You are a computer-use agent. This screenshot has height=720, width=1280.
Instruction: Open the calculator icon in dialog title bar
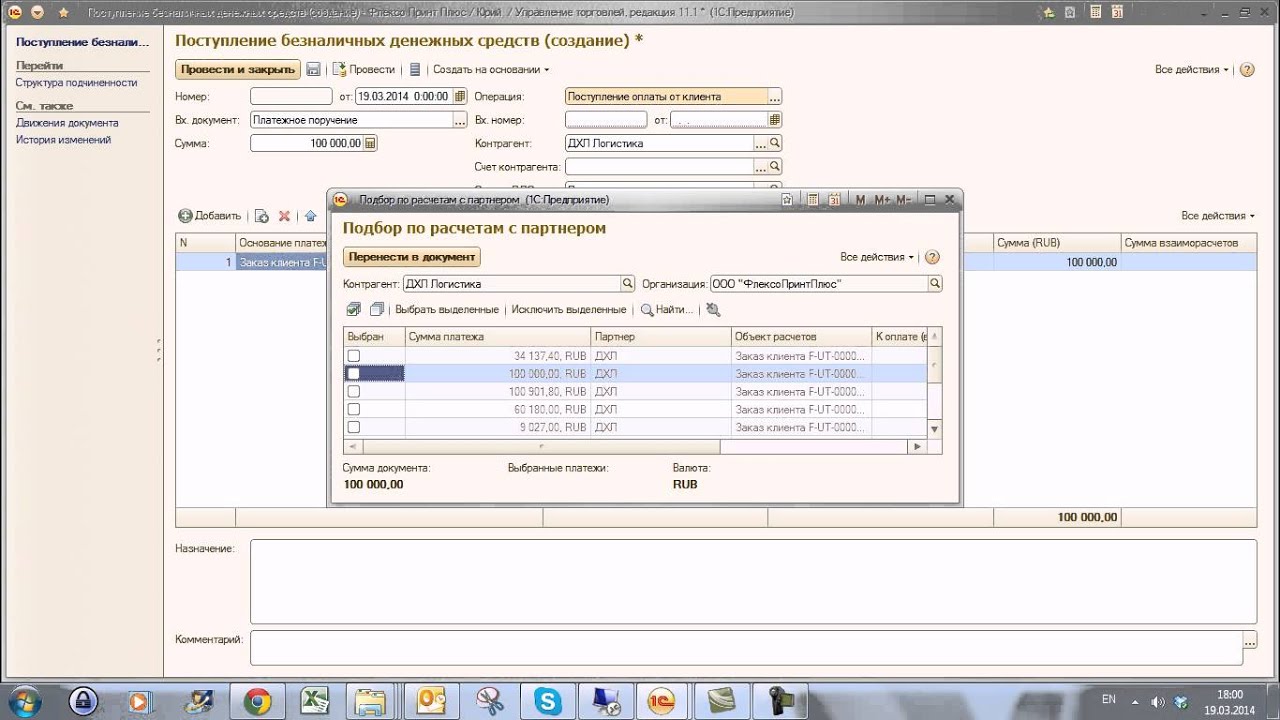[x=813, y=200]
